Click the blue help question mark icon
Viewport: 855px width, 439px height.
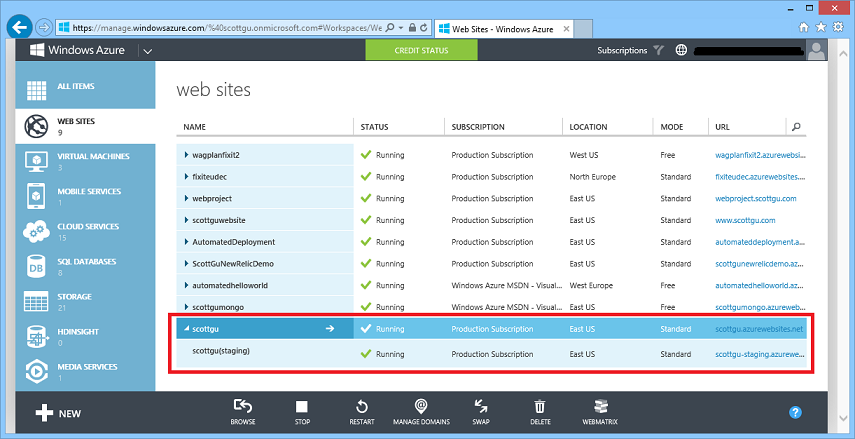796,412
